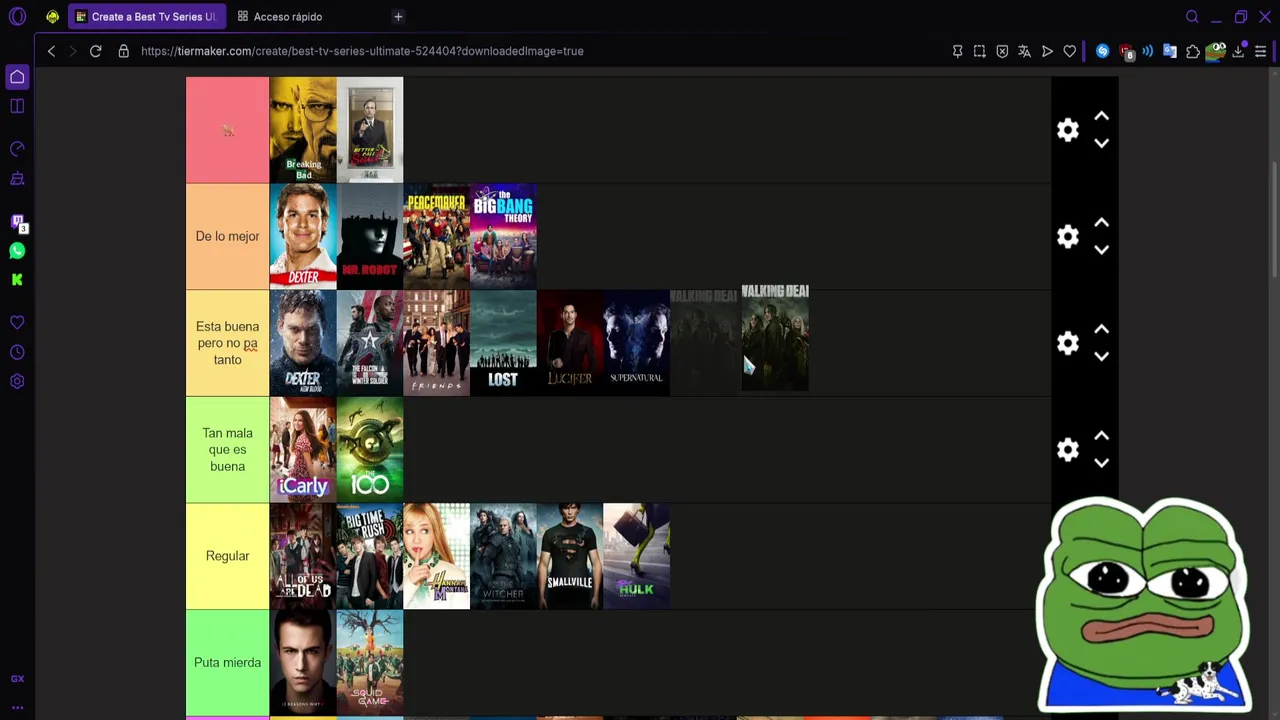Click the Tan mala que es buena label

point(227,450)
